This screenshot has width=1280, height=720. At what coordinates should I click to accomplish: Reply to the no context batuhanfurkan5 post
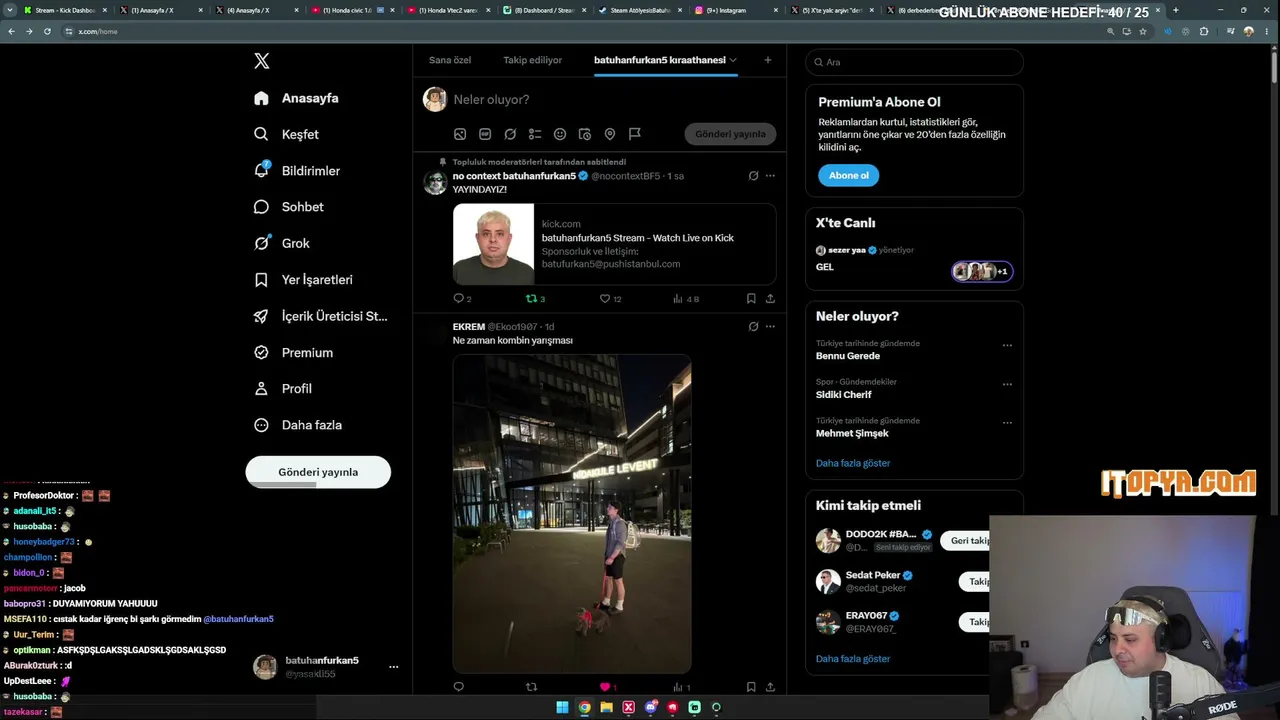[462, 298]
